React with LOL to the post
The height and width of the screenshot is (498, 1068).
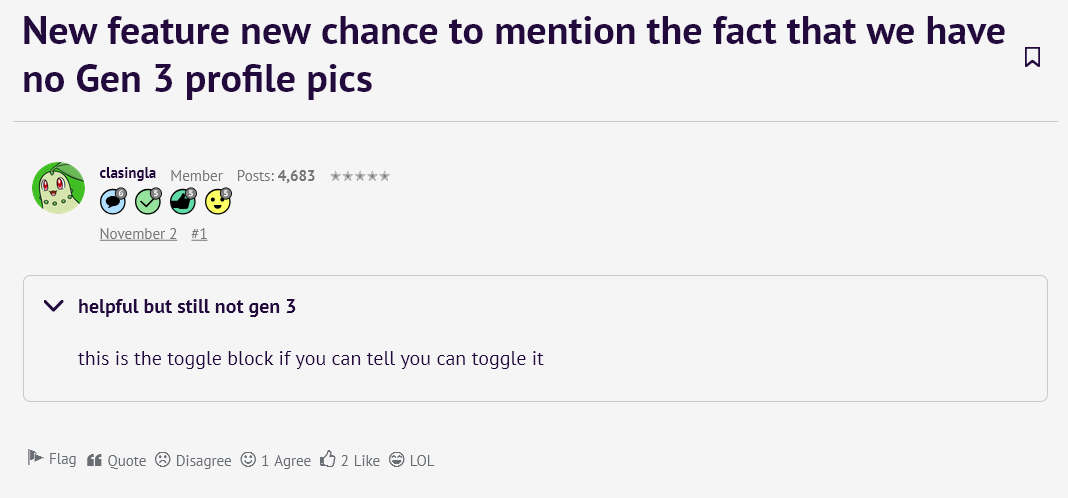411,460
